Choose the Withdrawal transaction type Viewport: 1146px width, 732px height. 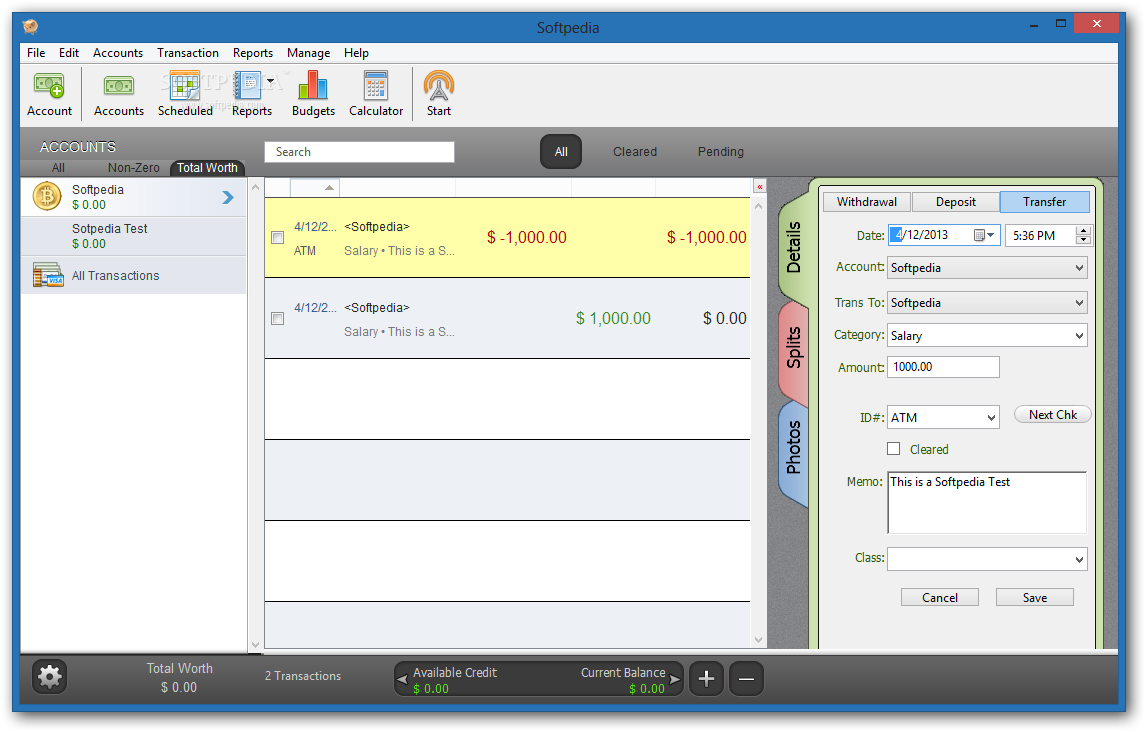pos(867,202)
